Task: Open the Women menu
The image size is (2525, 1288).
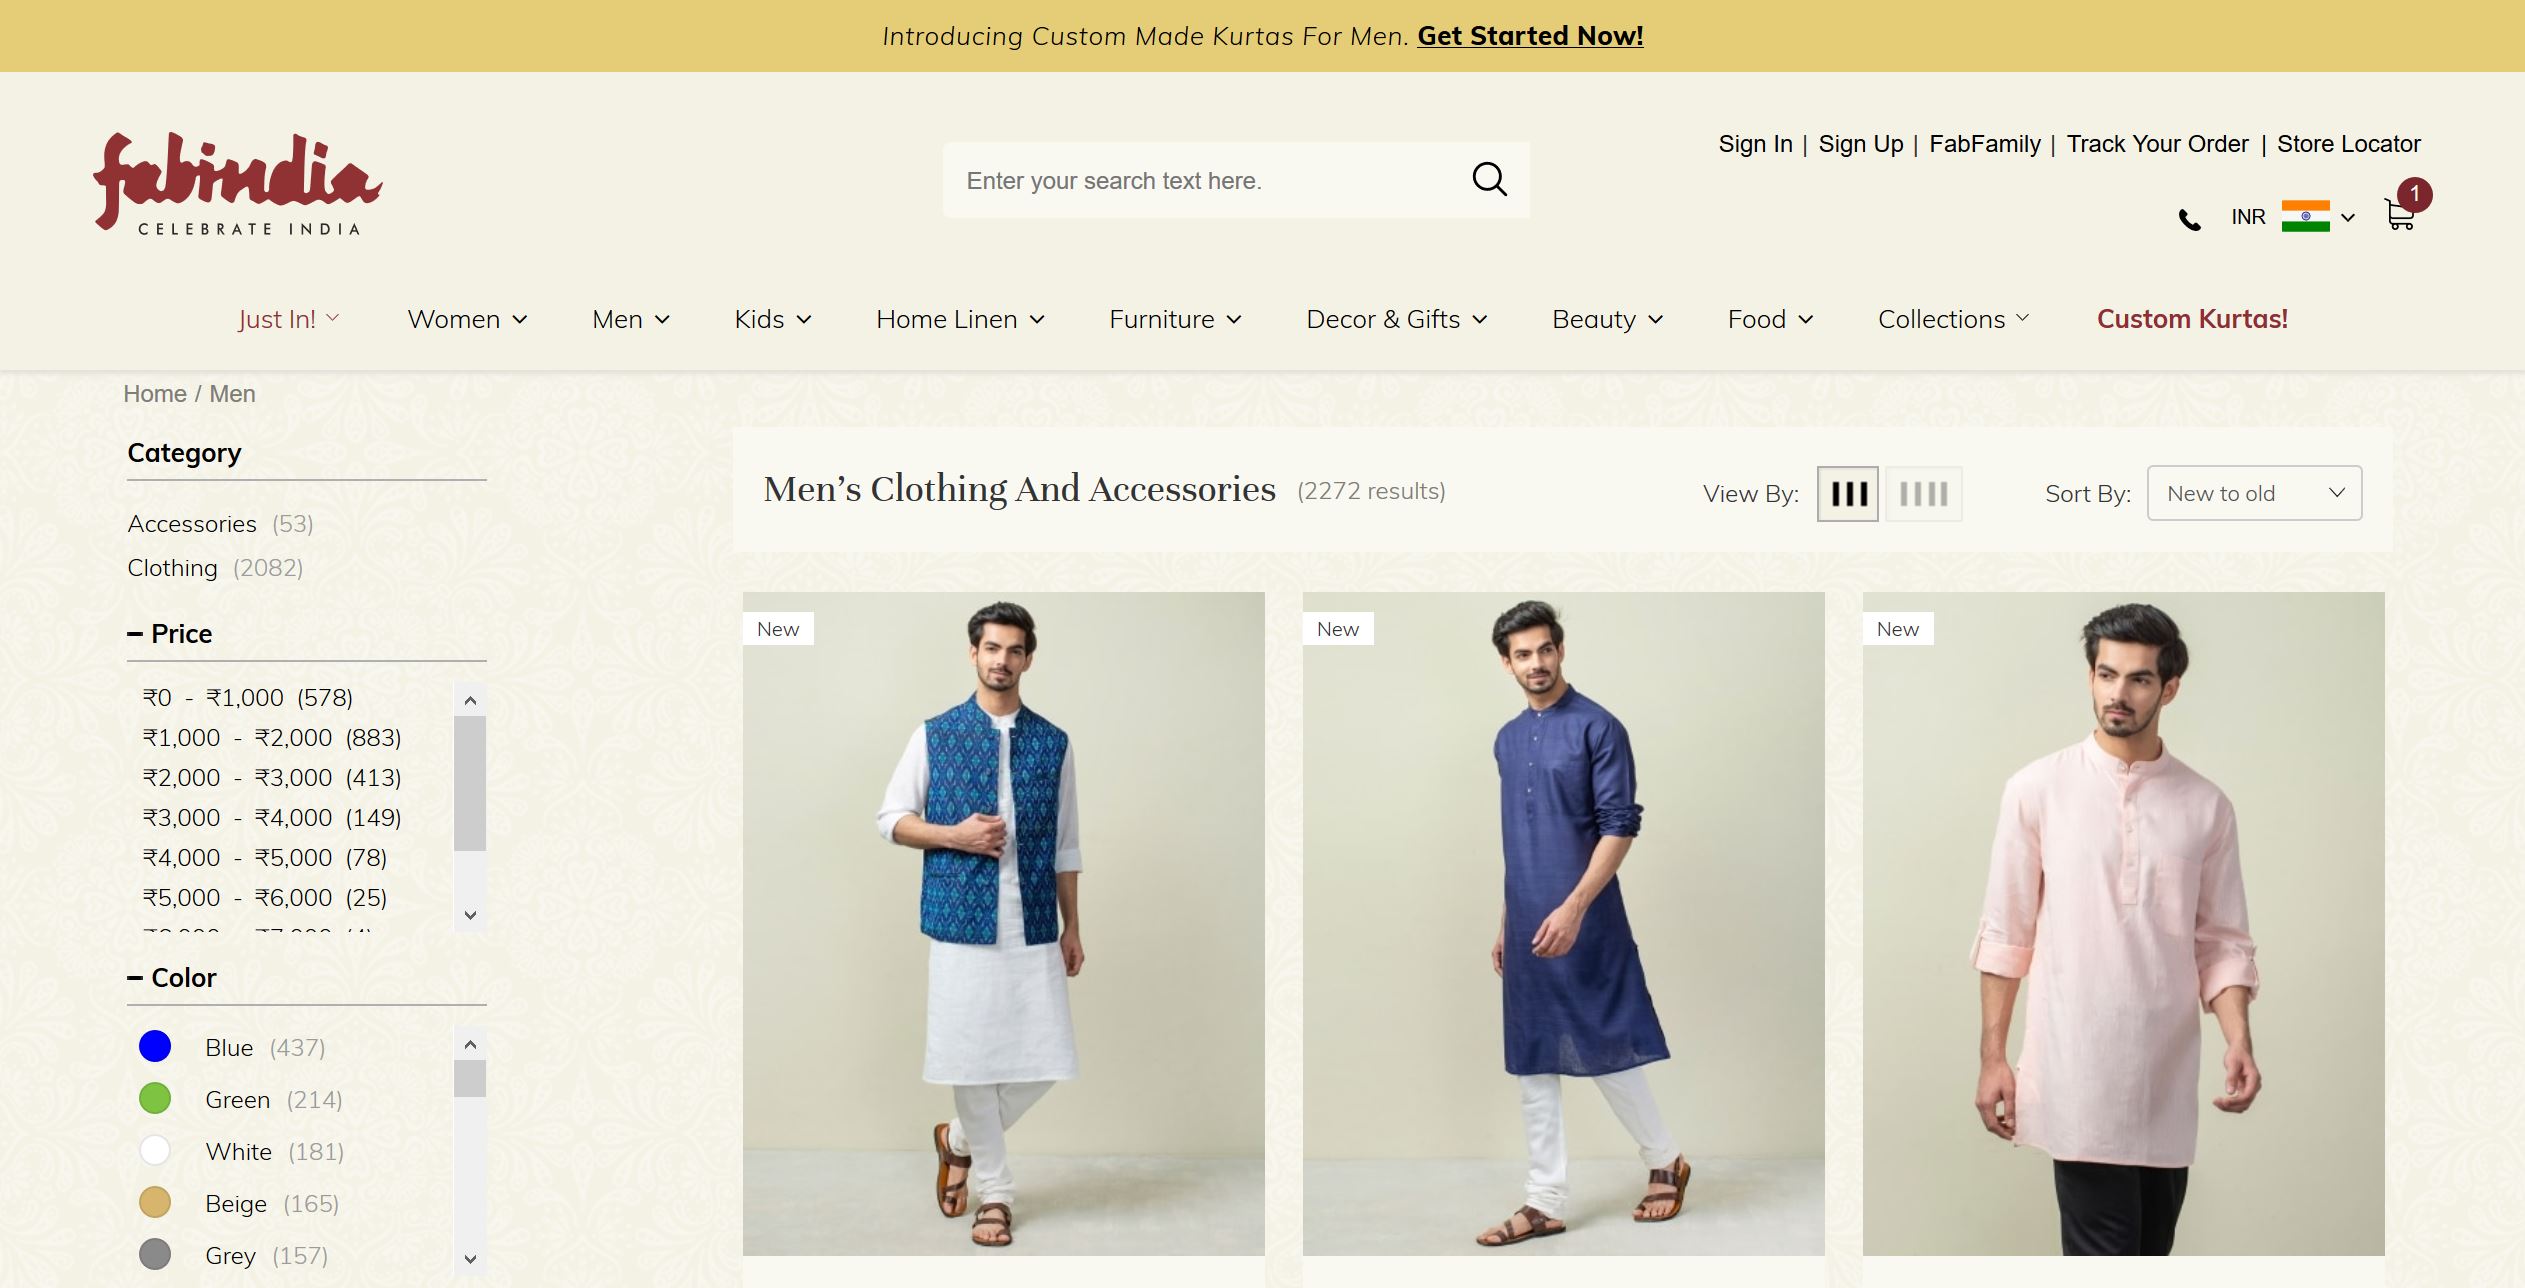Action: coord(466,319)
